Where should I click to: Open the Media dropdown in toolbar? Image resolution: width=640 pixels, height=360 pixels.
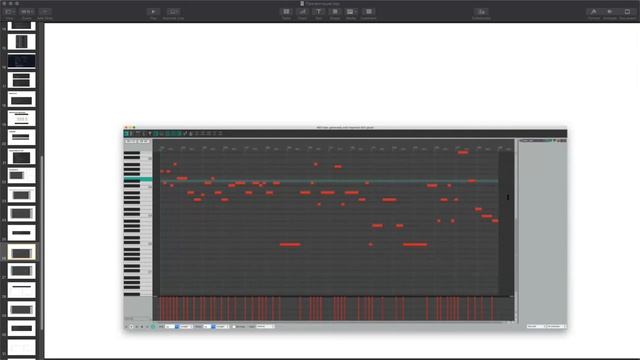tap(351, 12)
